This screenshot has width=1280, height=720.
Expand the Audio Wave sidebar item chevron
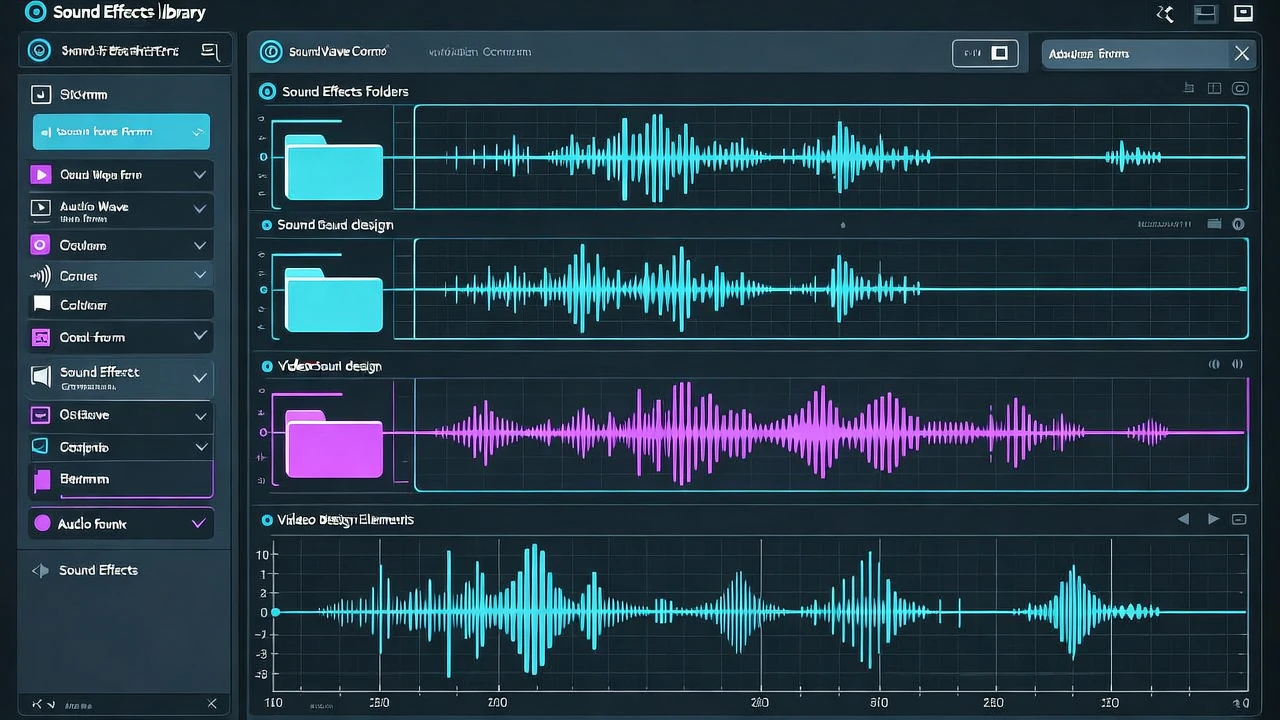[x=199, y=209]
